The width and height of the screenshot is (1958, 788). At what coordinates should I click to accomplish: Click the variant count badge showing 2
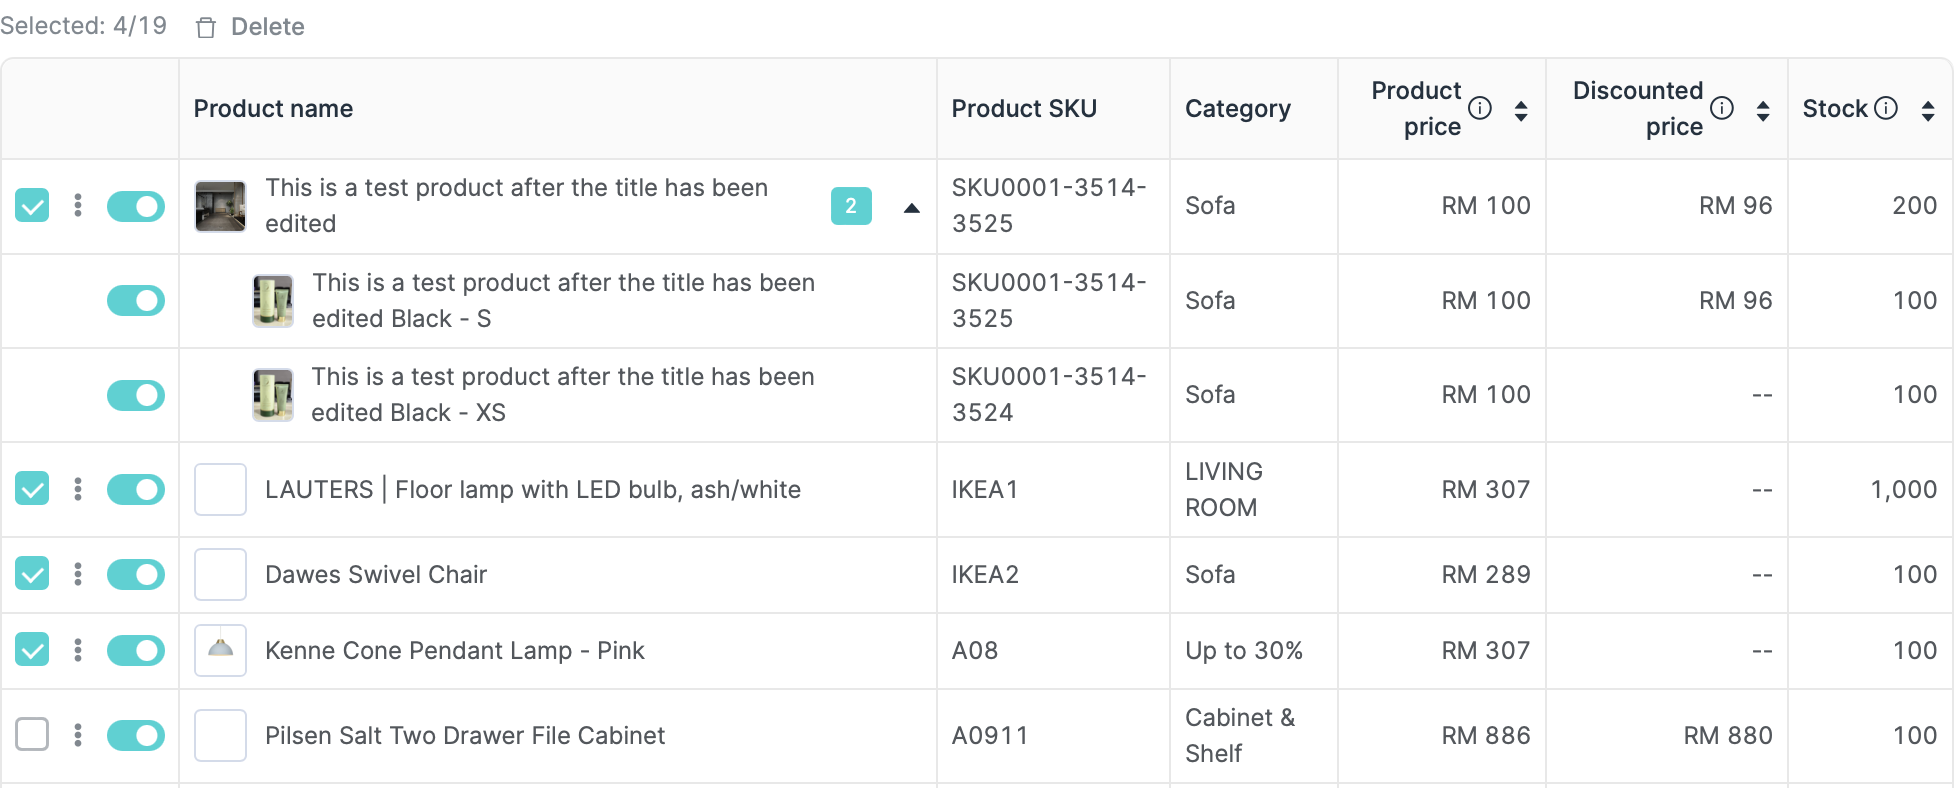[851, 206]
